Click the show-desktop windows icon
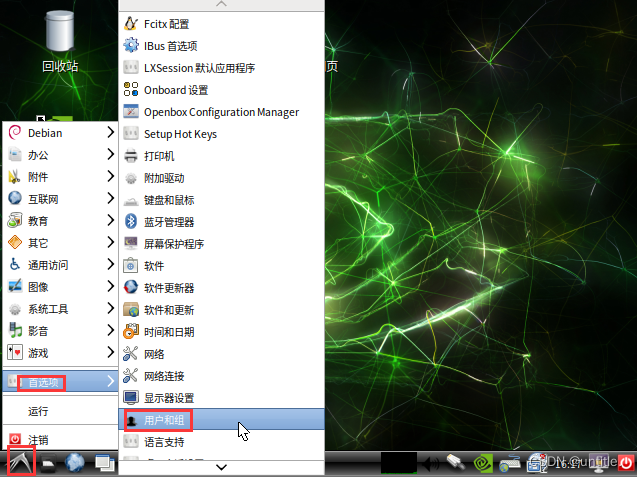 point(105,463)
